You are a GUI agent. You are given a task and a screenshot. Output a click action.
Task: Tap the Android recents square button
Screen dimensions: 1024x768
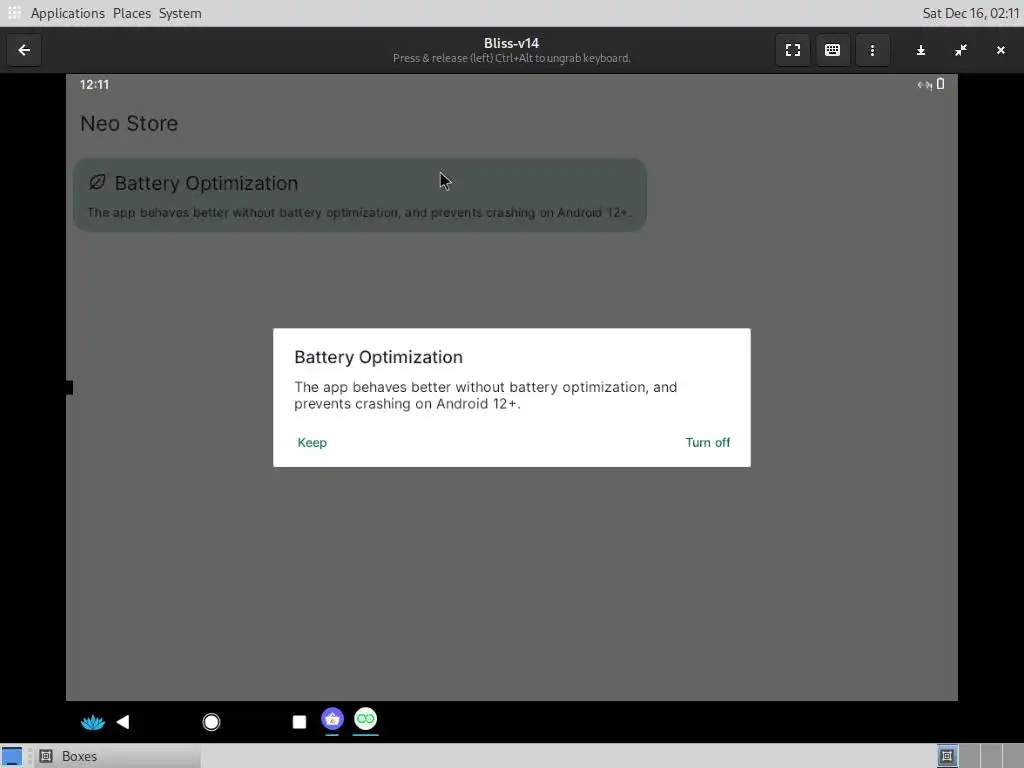click(x=299, y=722)
